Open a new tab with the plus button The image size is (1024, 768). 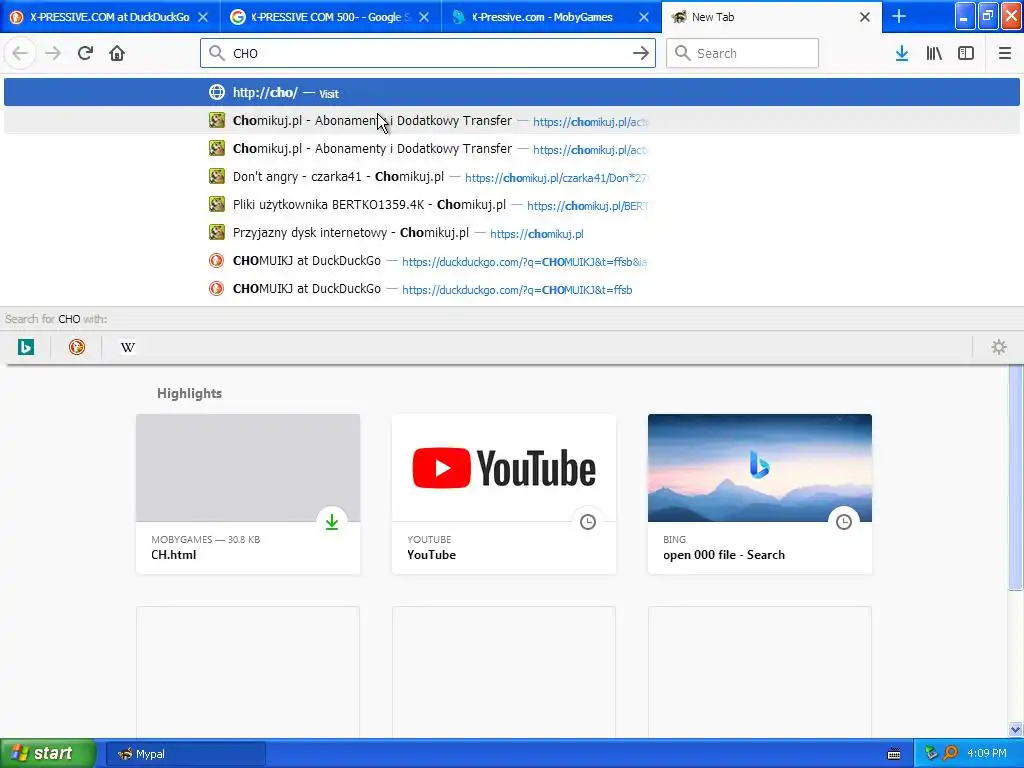tap(899, 16)
